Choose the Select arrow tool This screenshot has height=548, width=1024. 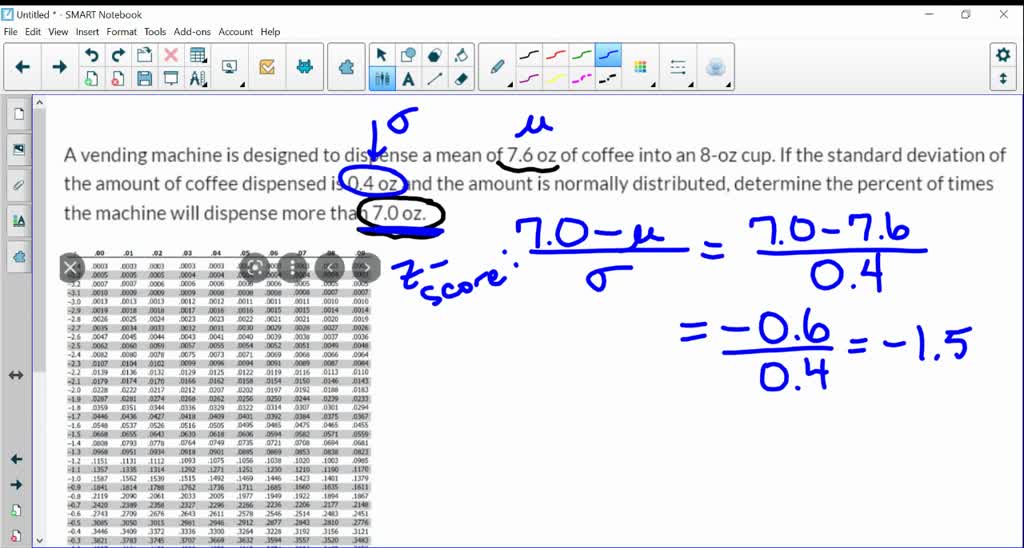tap(382, 55)
